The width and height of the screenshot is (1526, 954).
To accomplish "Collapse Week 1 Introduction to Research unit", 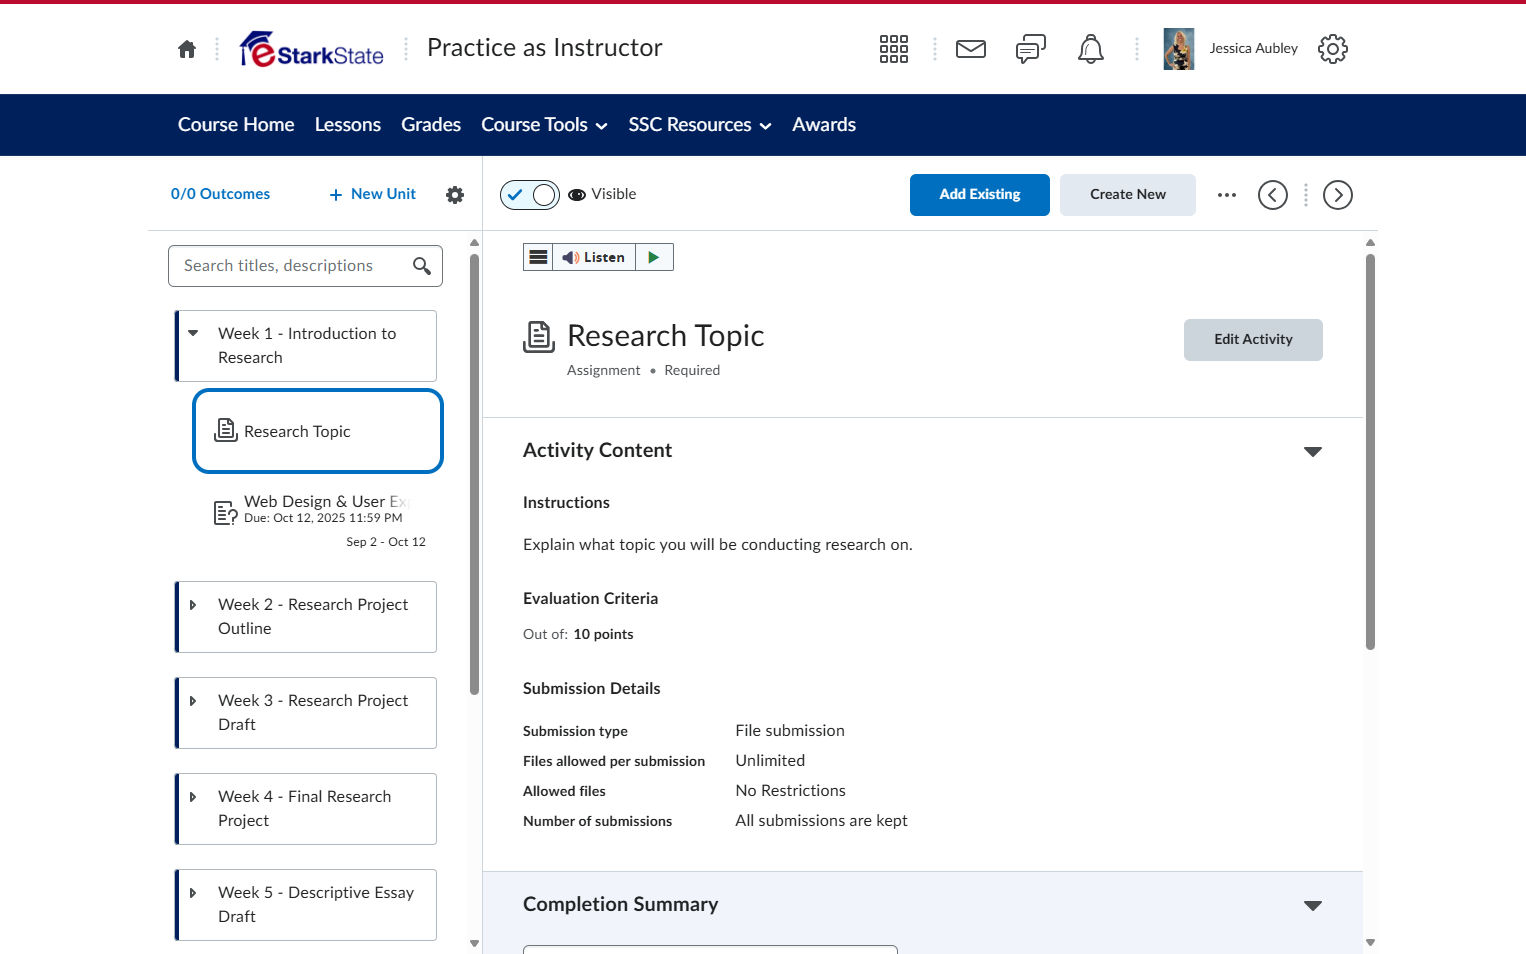I will coord(193,333).
